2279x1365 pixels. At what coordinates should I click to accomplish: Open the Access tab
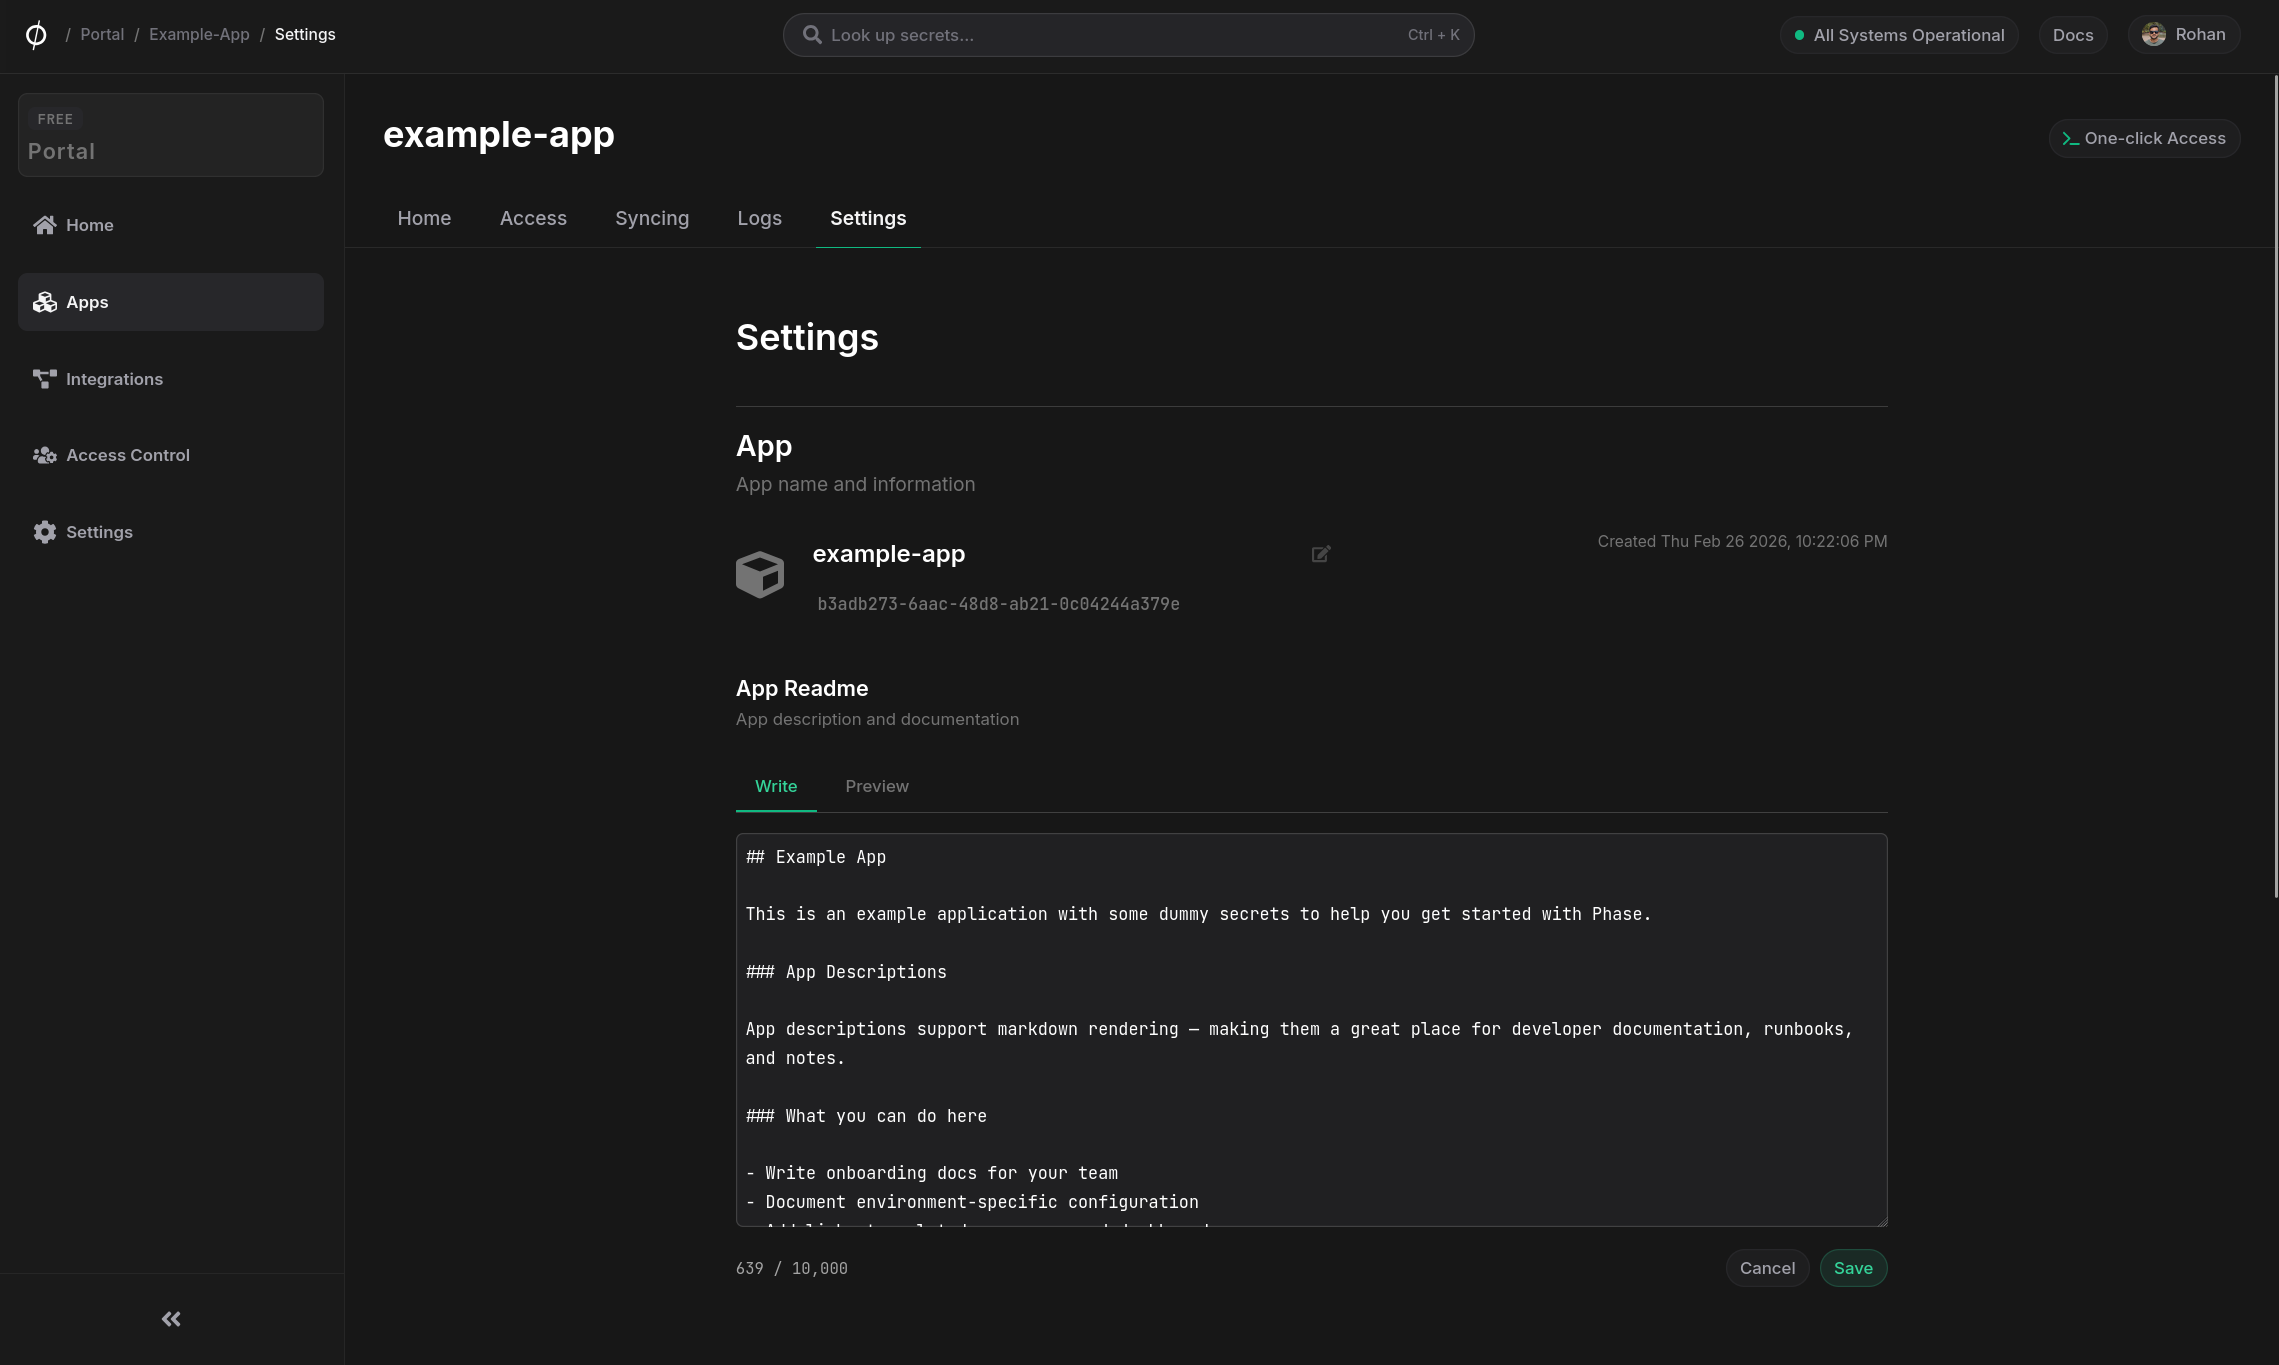(533, 218)
